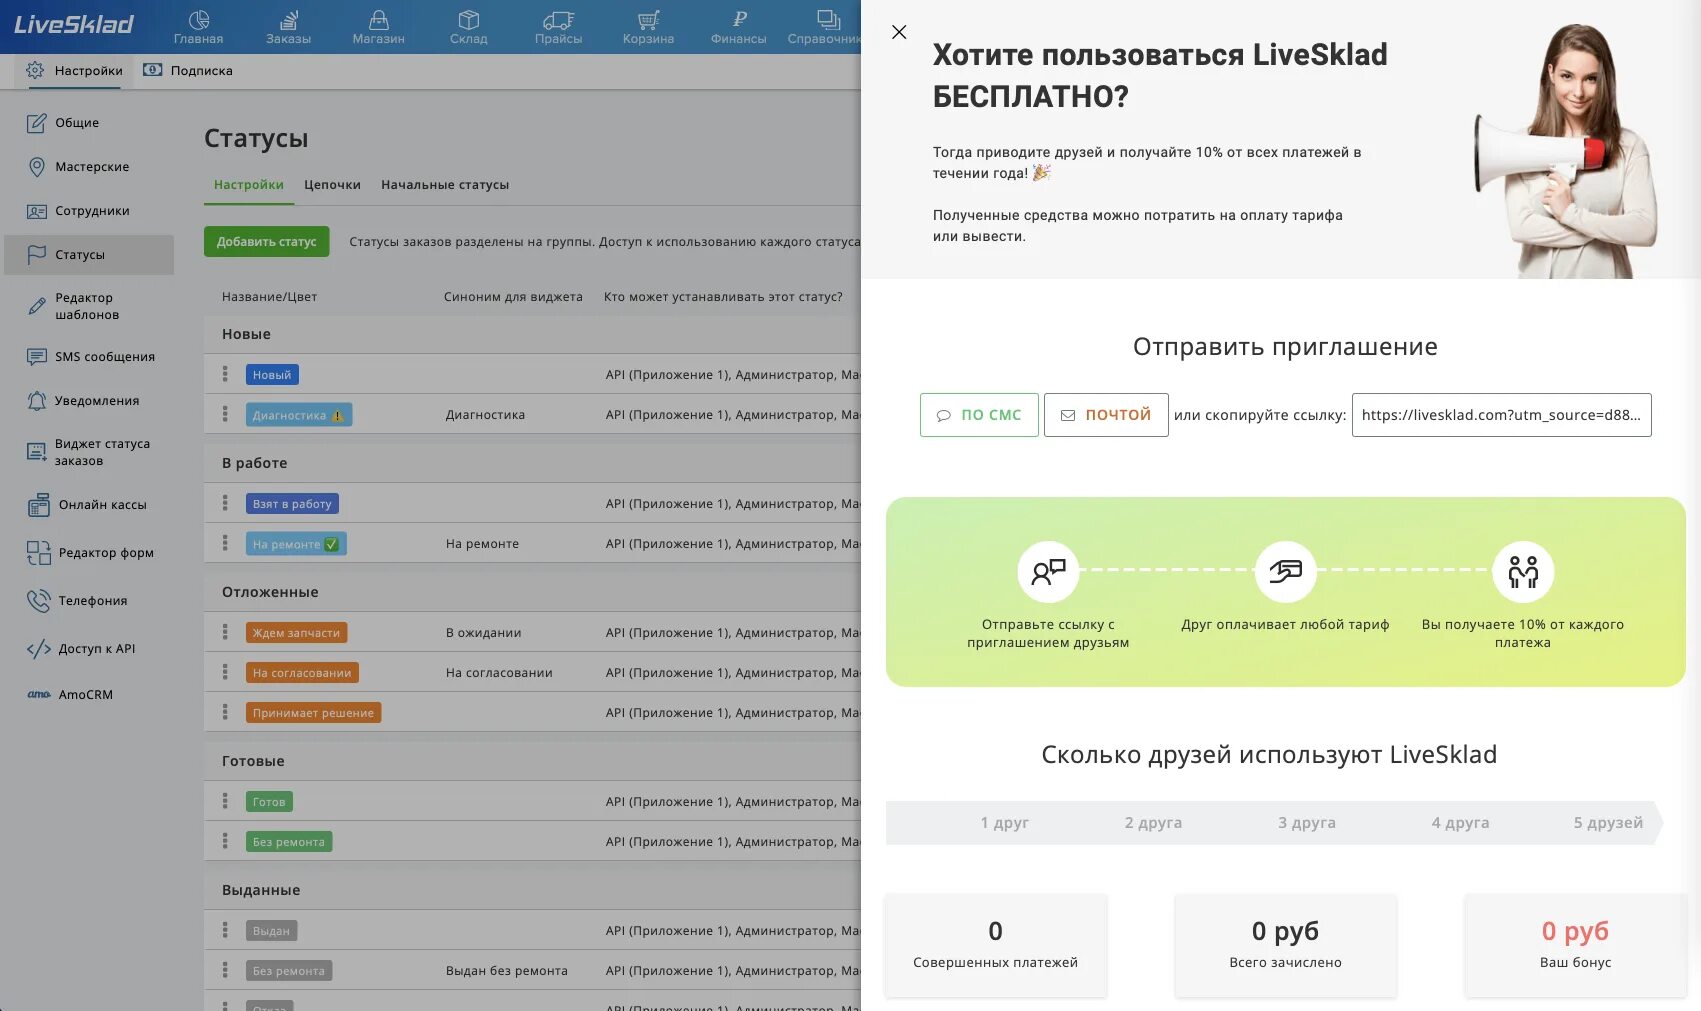Open row menu for Ждем запчасти
This screenshot has height=1011, width=1701.
point(225,632)
